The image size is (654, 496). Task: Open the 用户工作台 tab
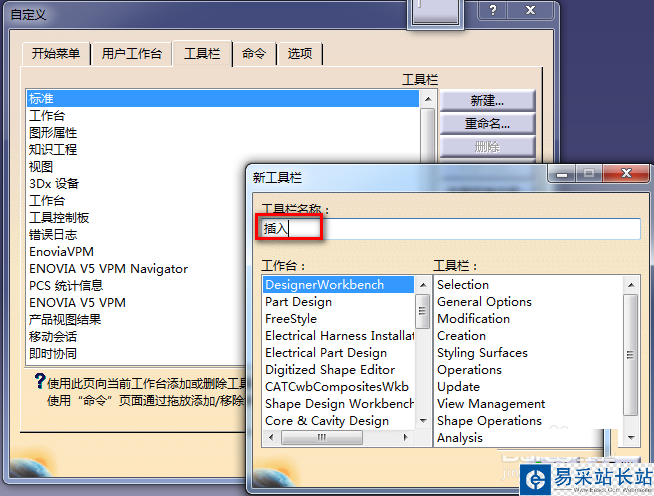131,53
